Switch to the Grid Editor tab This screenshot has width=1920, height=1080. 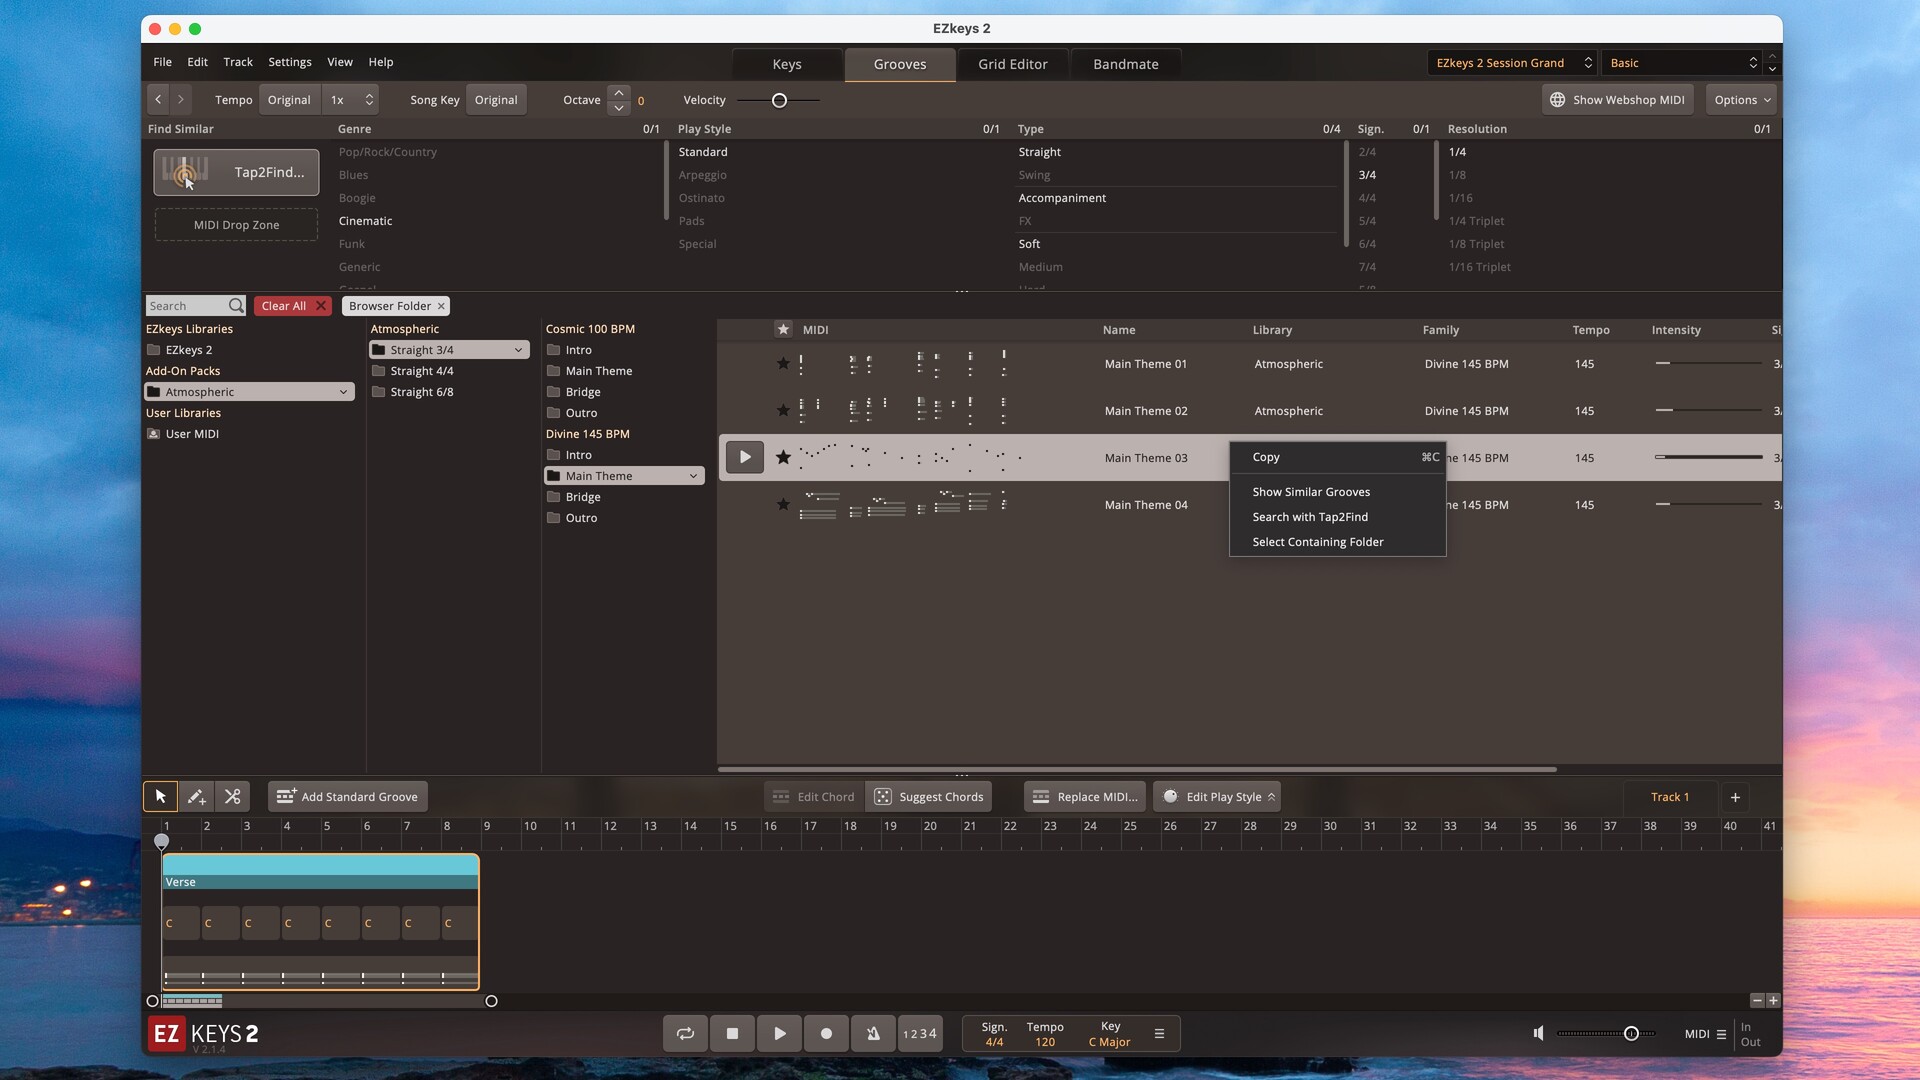(x=1012, y=64)
